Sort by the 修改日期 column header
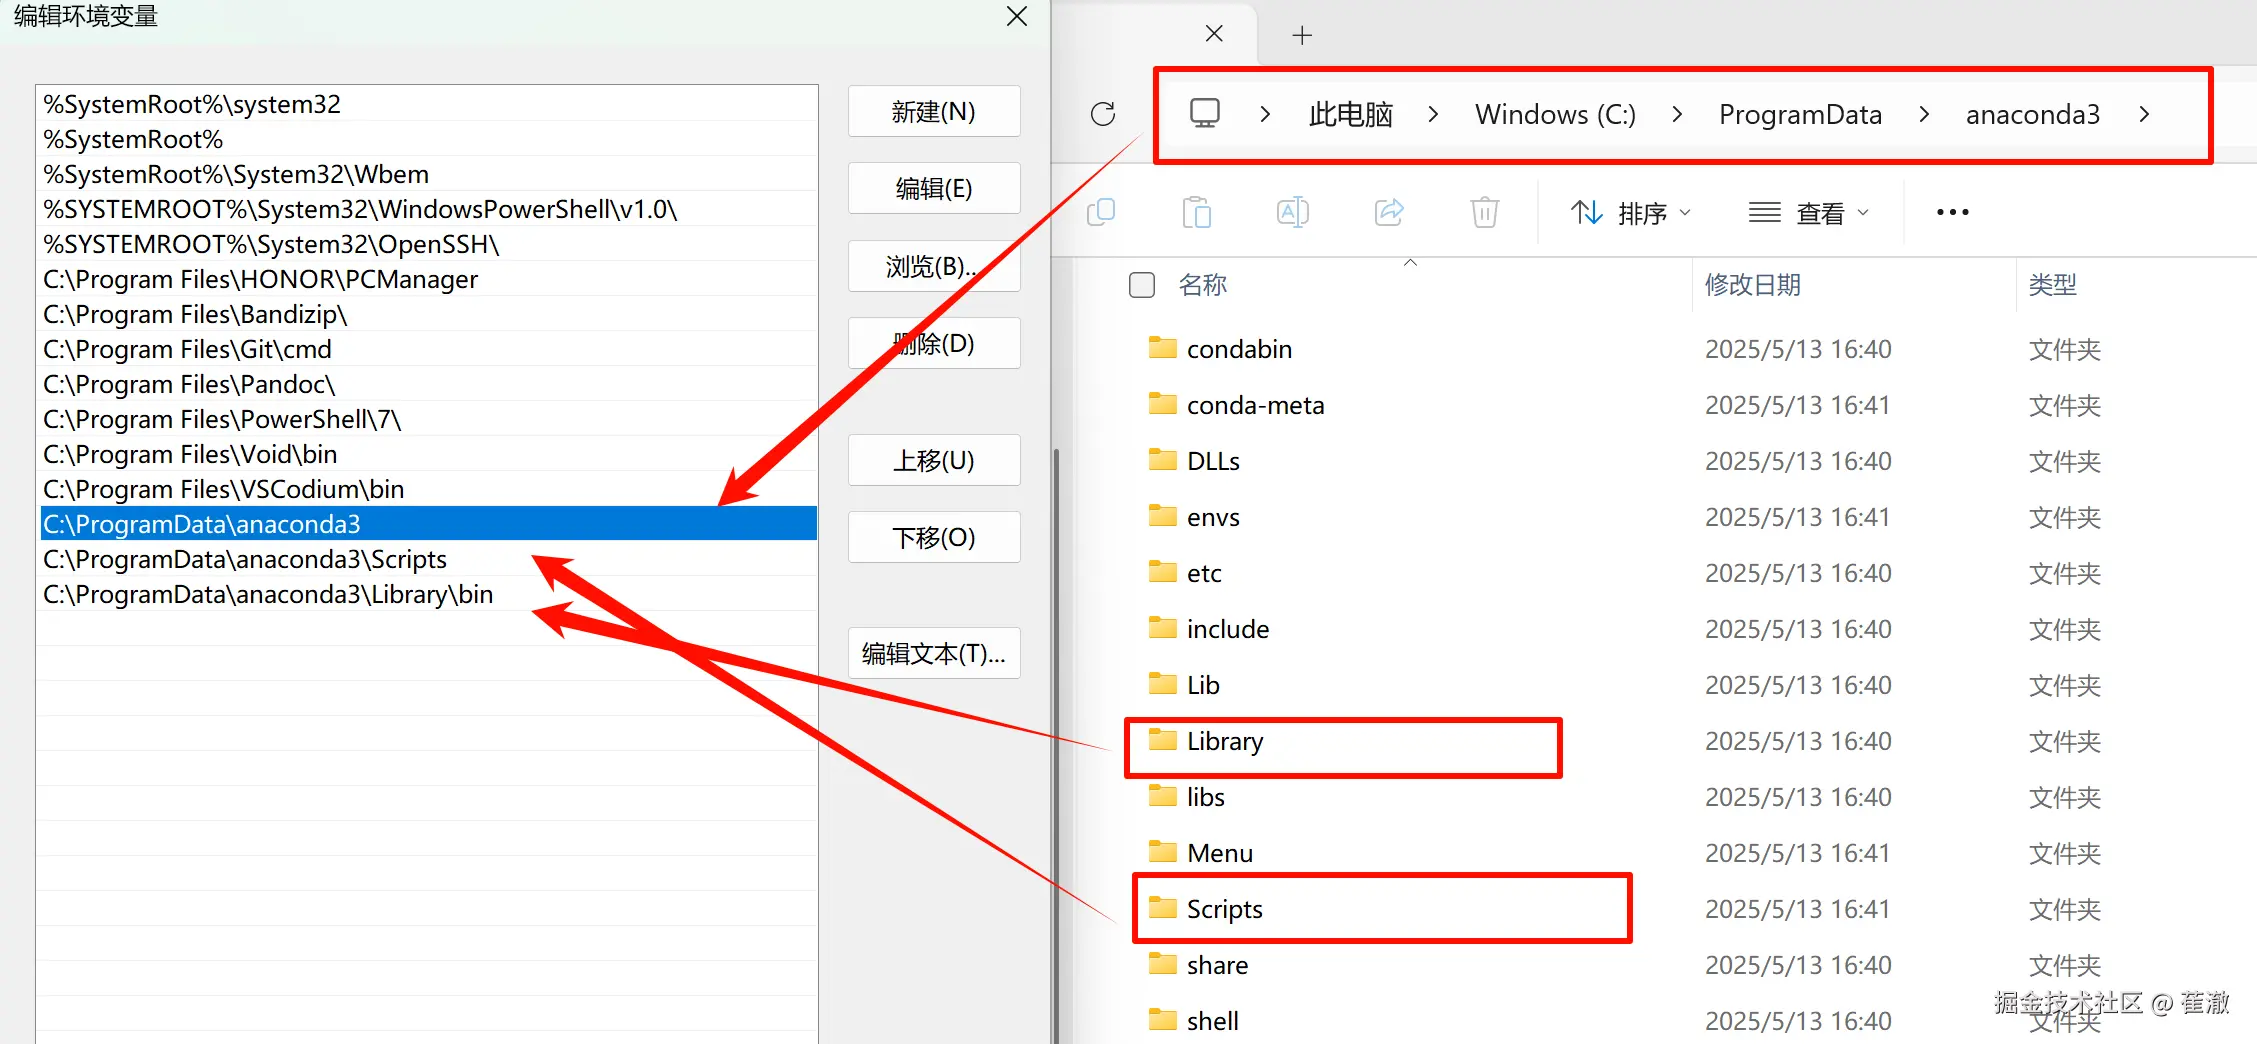The image size is (2257, 1044). pos(1753,285)
